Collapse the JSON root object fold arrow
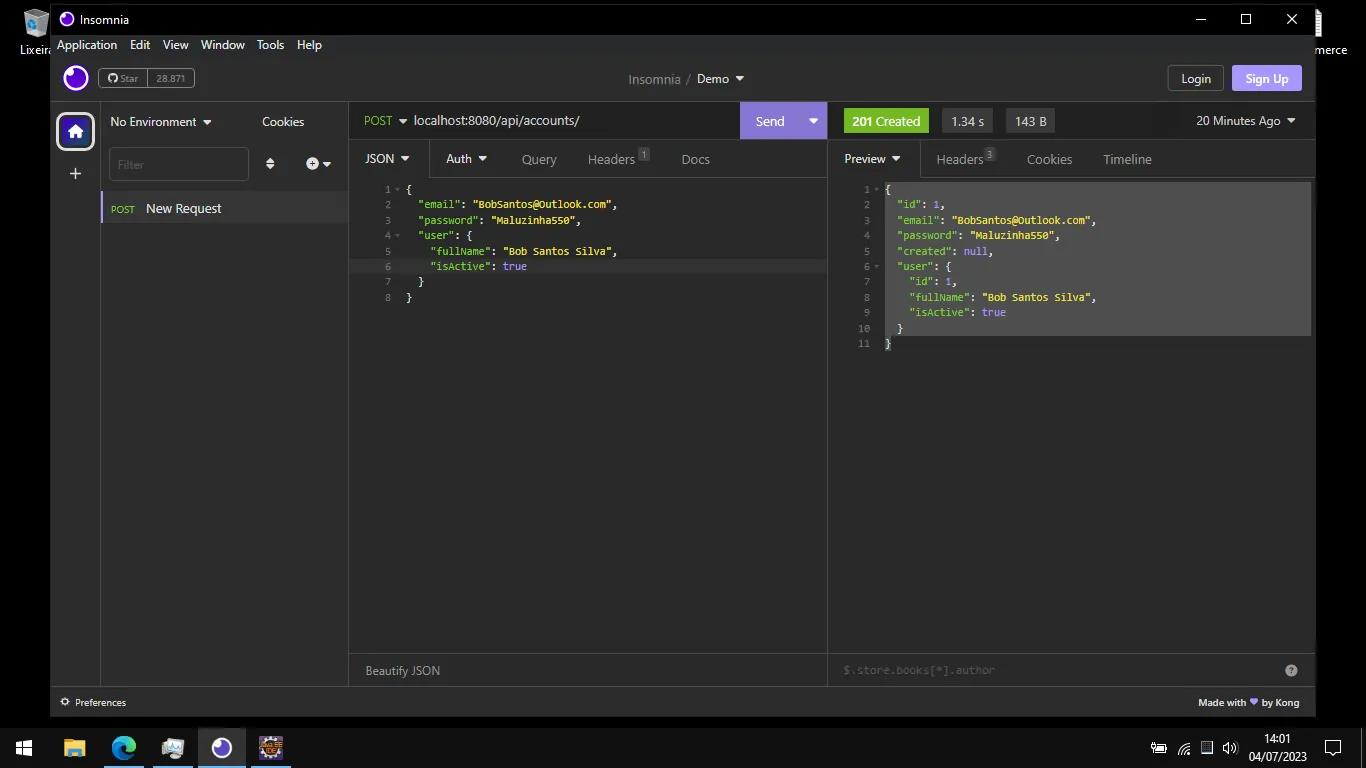Viewport: 1366px width, 768px height. coord(397,189)
